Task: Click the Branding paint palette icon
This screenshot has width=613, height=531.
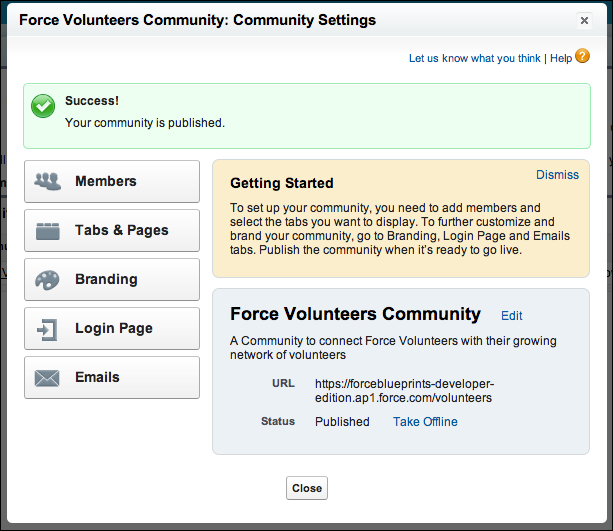Action: click(x=48, y=280)
